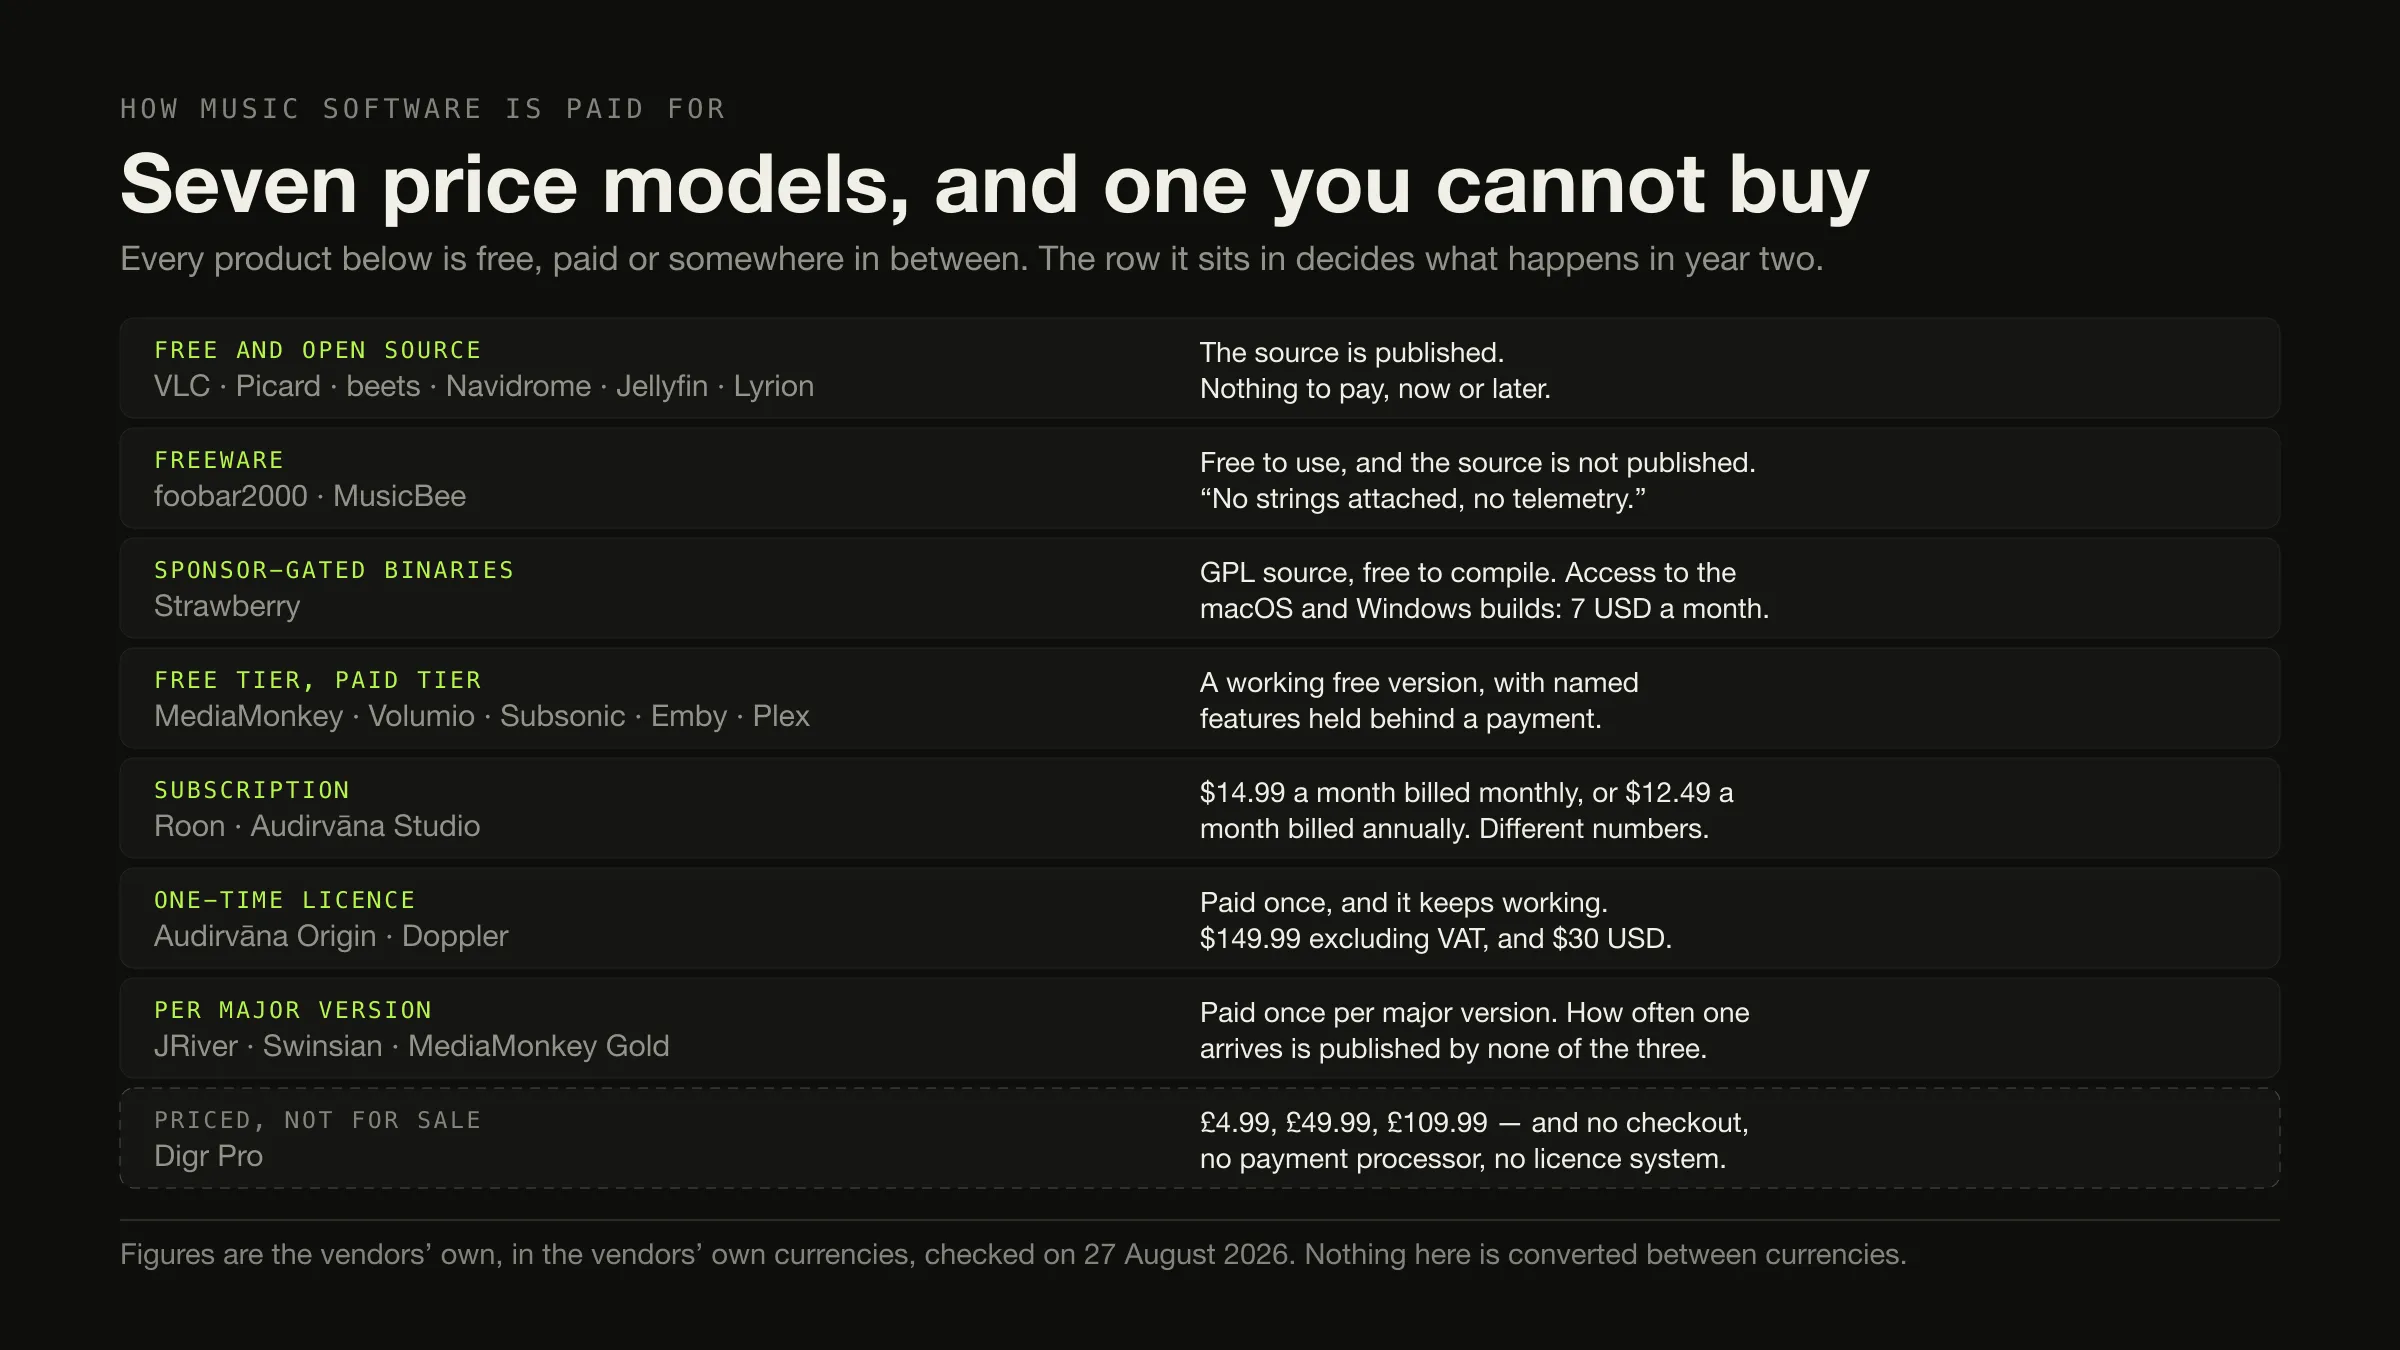Image resolution: width=2400 pixels, height=1350 pixels.
Task: Select the 'How music software is paid for' kicker
Action: pos(423,108)
